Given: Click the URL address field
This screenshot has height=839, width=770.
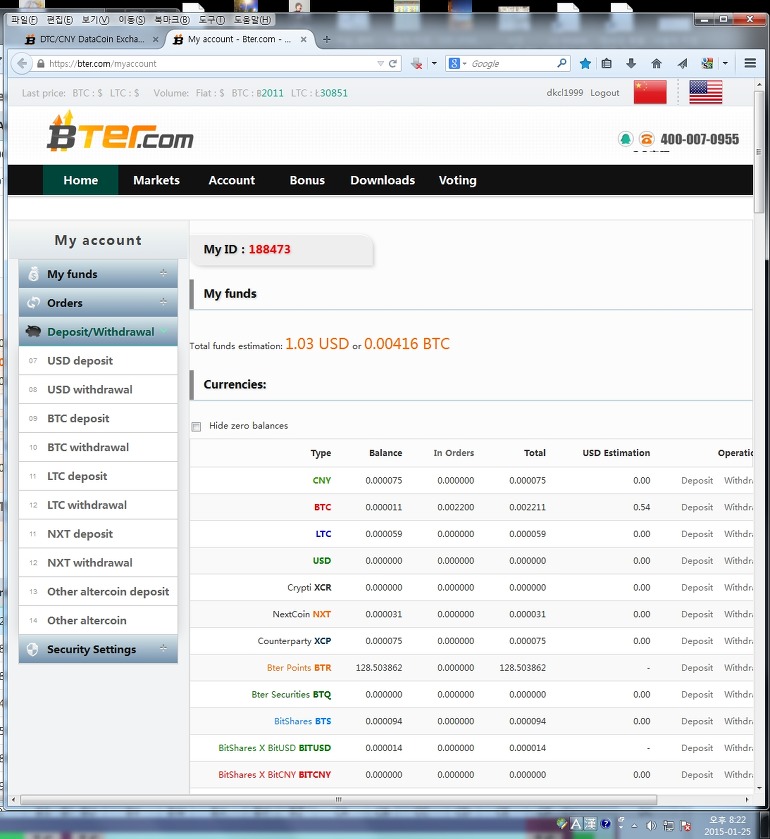Looking at the screenshot, I should pyautogui.click(x=211, y=63).
